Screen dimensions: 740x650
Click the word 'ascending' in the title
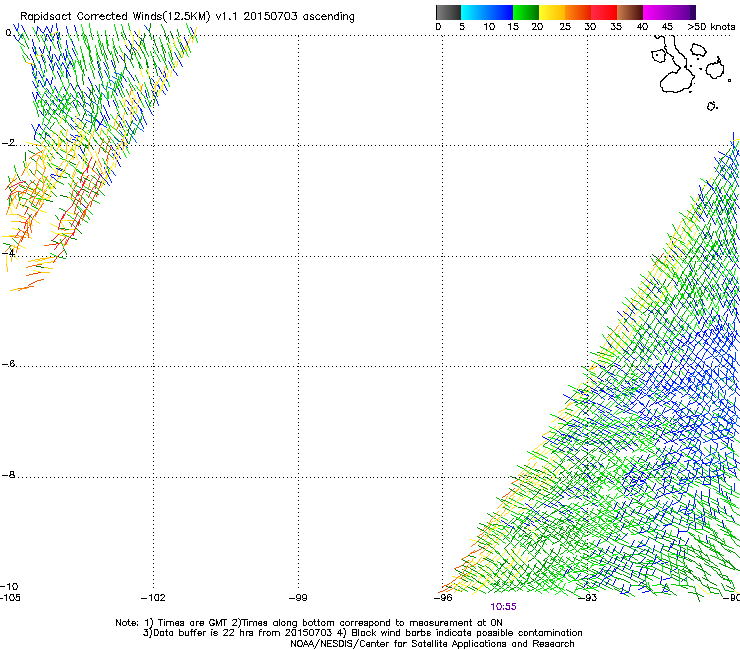(x=328, y=17)
